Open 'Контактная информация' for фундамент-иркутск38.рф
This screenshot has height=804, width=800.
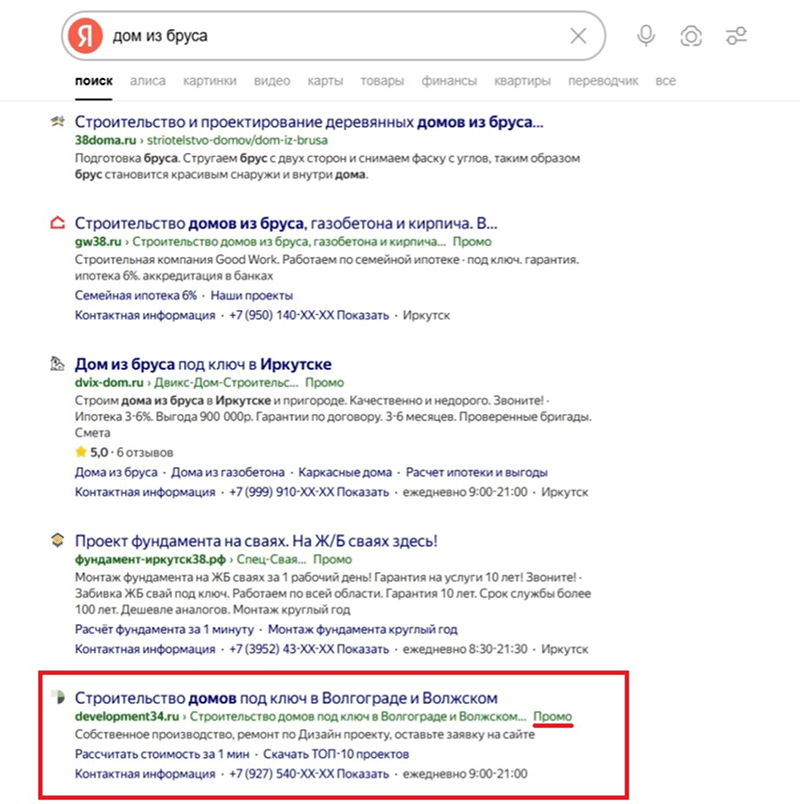point(145,649)
